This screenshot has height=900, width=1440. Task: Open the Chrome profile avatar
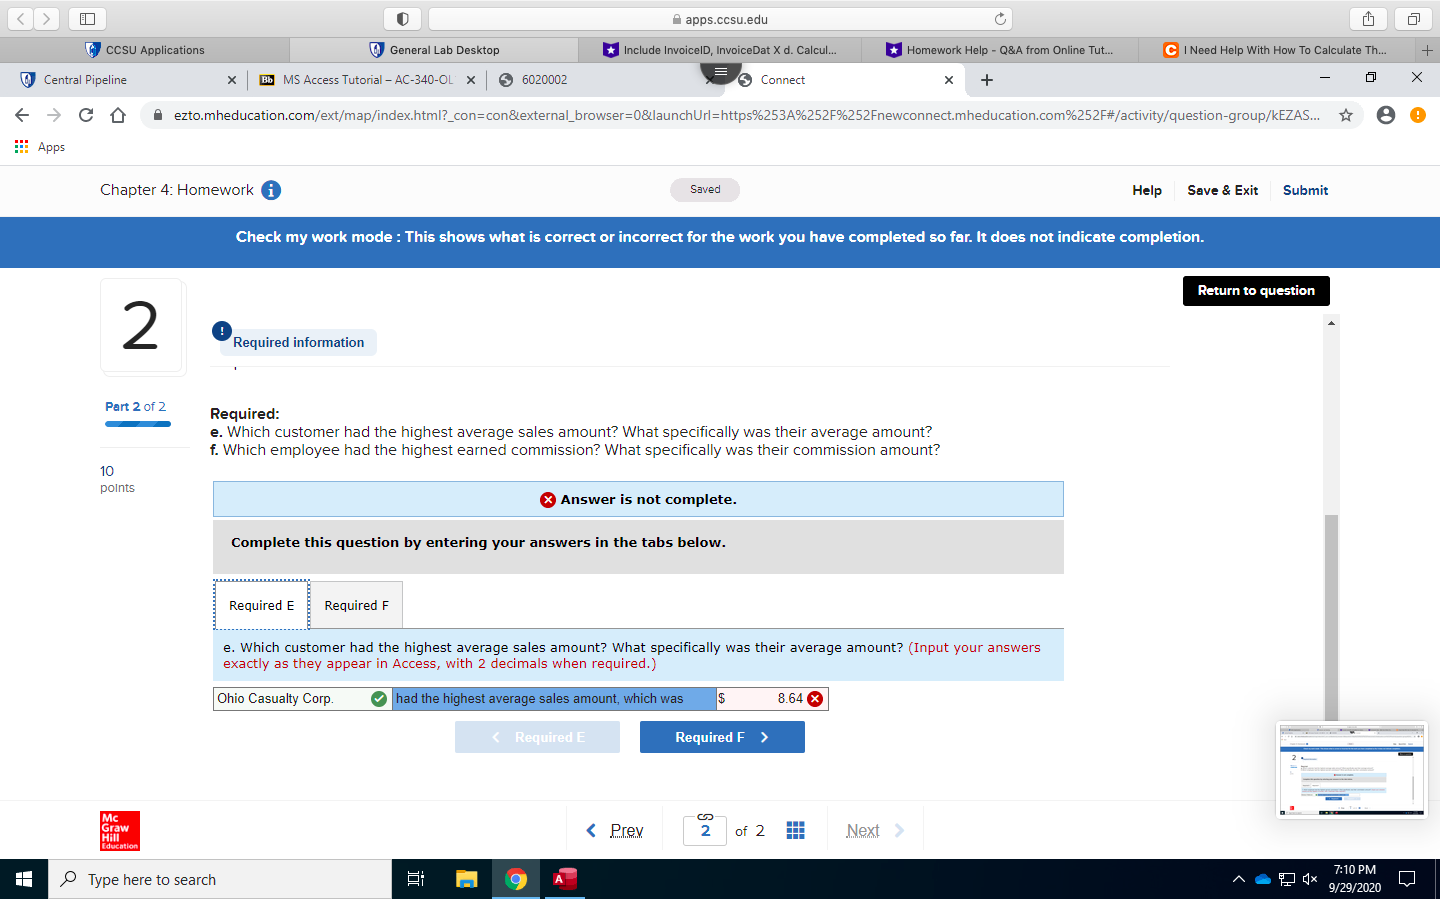(x=1385, y=115)
